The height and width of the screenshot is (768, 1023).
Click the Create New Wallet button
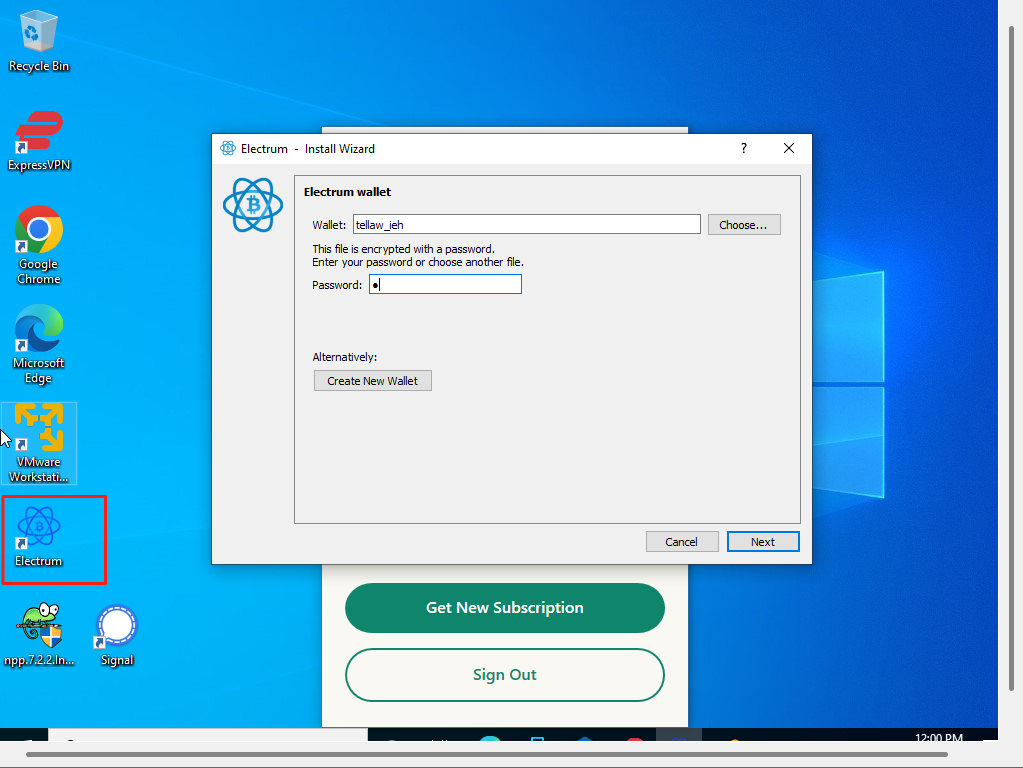pos(372,381)
